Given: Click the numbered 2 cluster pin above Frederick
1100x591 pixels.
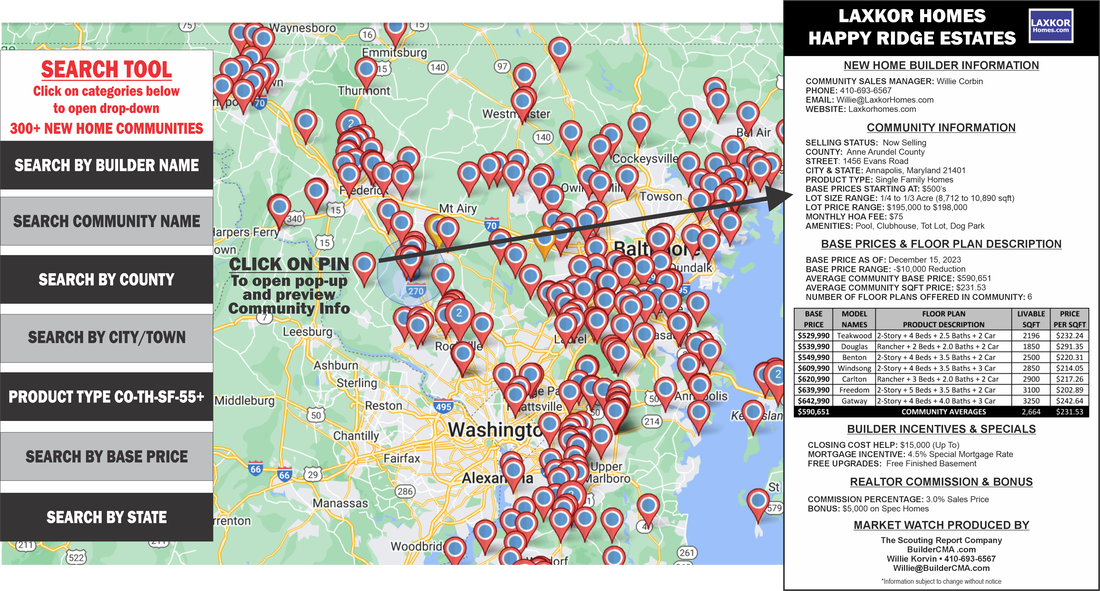Looking at the screenshot, I should [x=350, y=124].
